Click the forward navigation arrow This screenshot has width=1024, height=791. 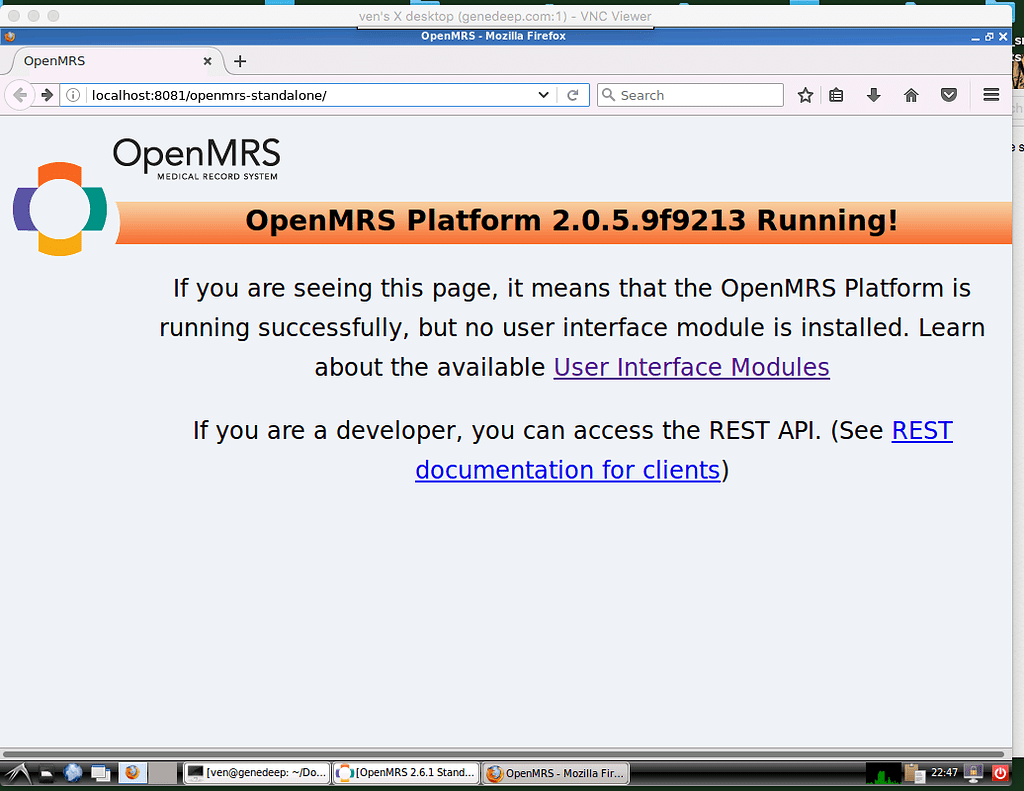click(x=47, y=94)
